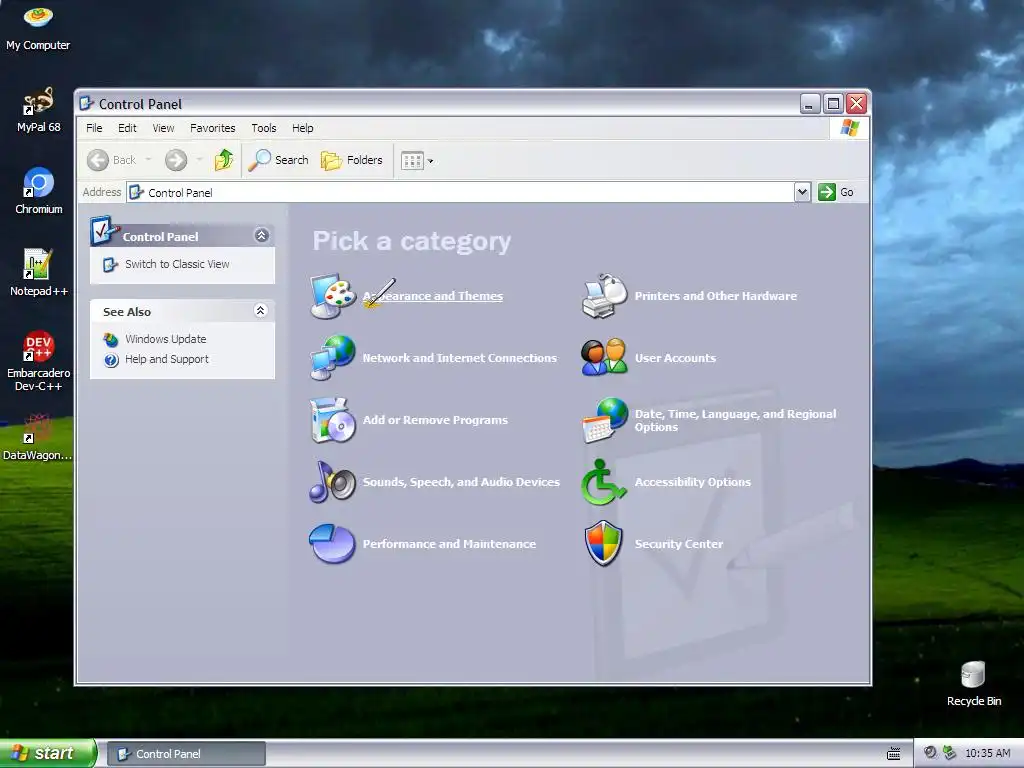Click the Printers and Other Hardware text link
This screenshot has height=768, width=1024.
click(x=716, y=296)
